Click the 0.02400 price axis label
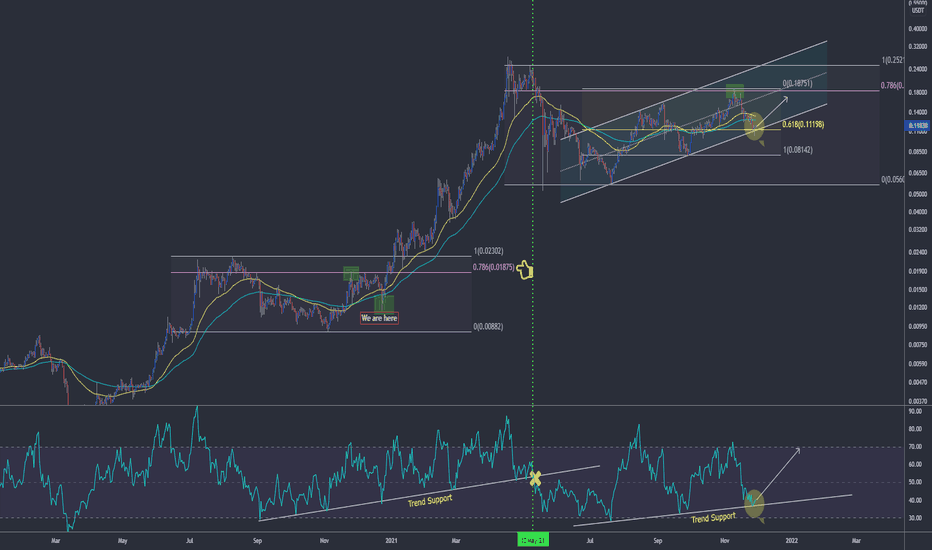 (918, 252)
